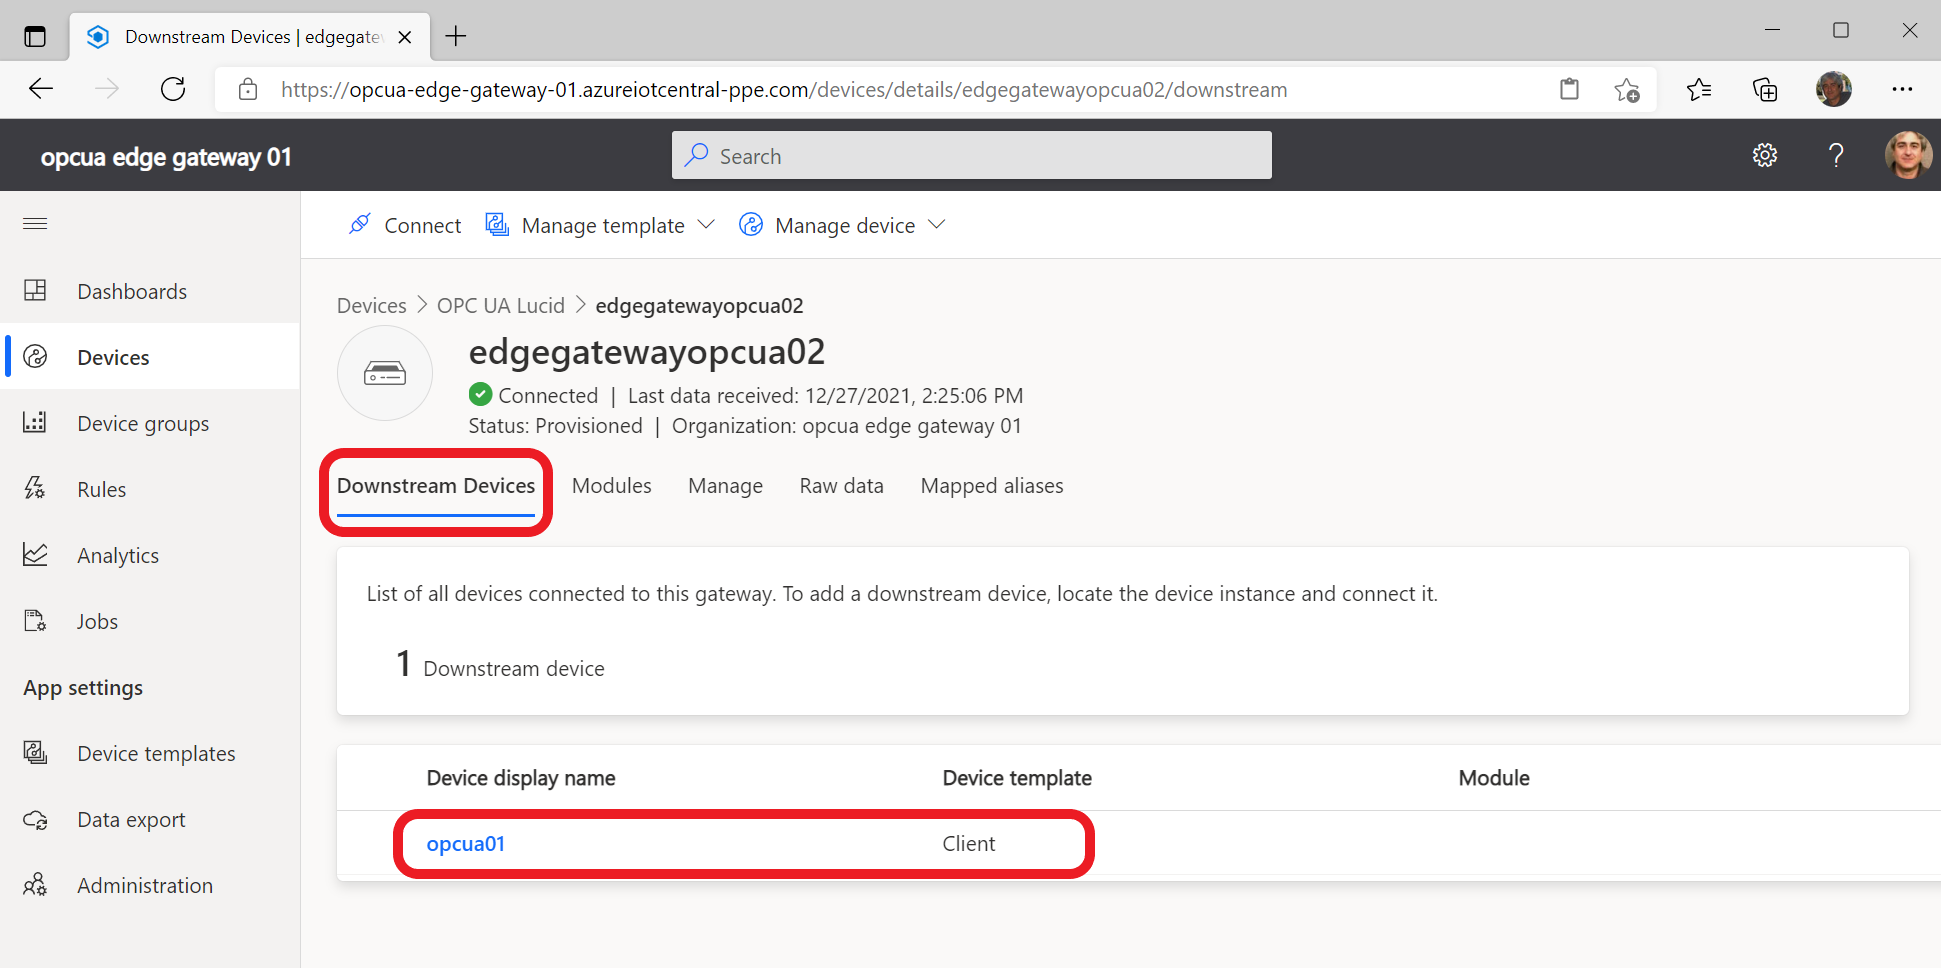The height and width of the screenshot is (968, 1941).
Task: Open the browser tab actions menu
Action: (35, 37)
